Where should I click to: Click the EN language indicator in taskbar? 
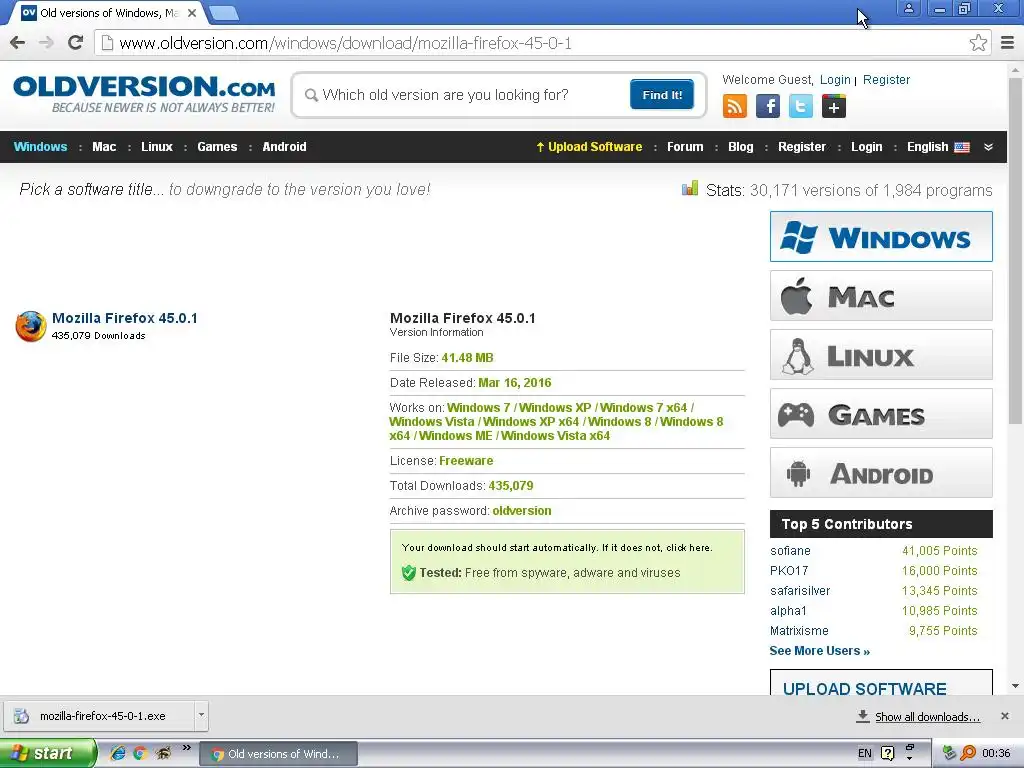tap(865, 753)
